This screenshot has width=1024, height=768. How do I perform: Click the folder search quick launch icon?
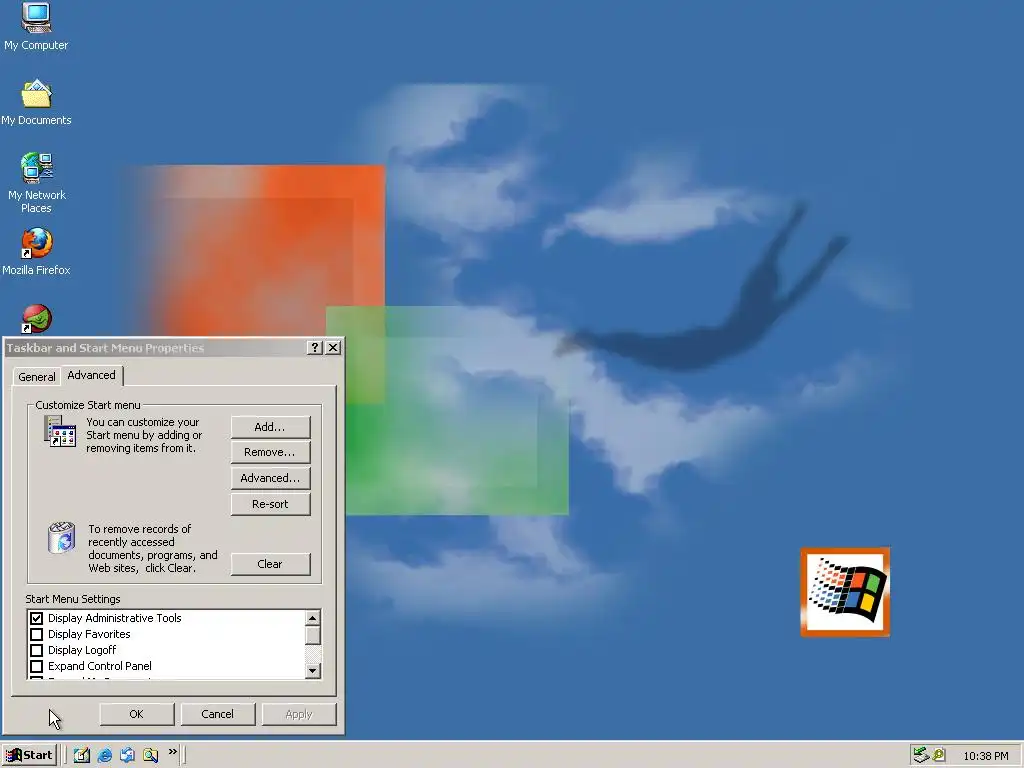[x=150, y=755]
